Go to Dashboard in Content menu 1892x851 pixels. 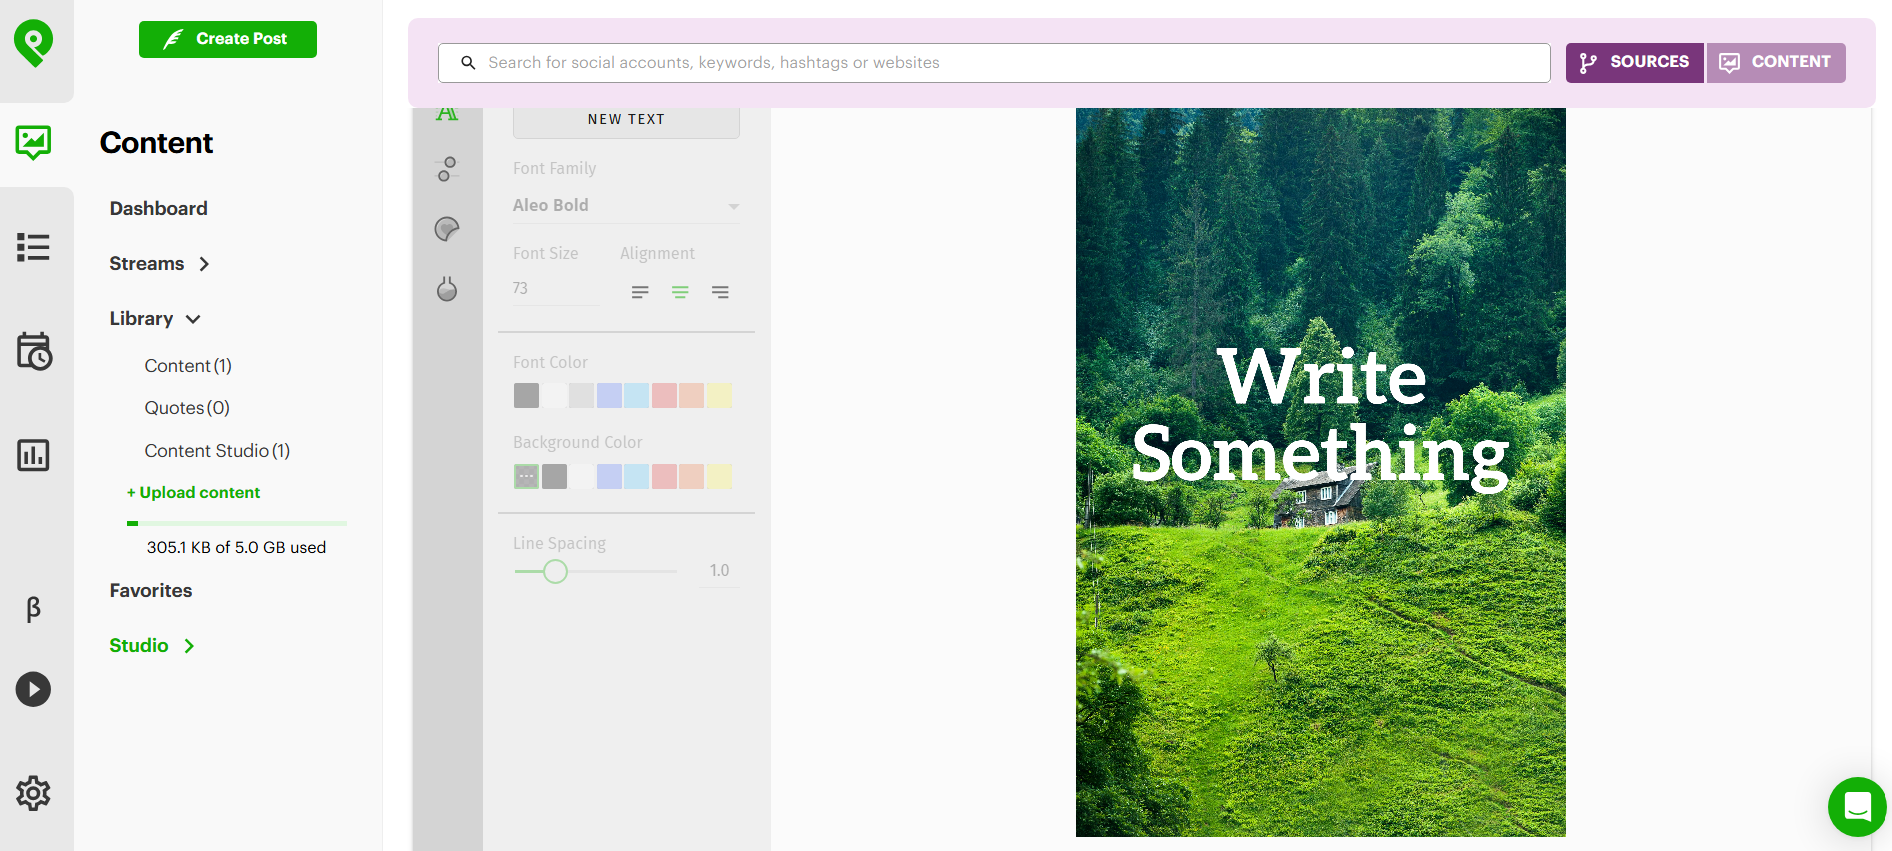click(158, 208)
